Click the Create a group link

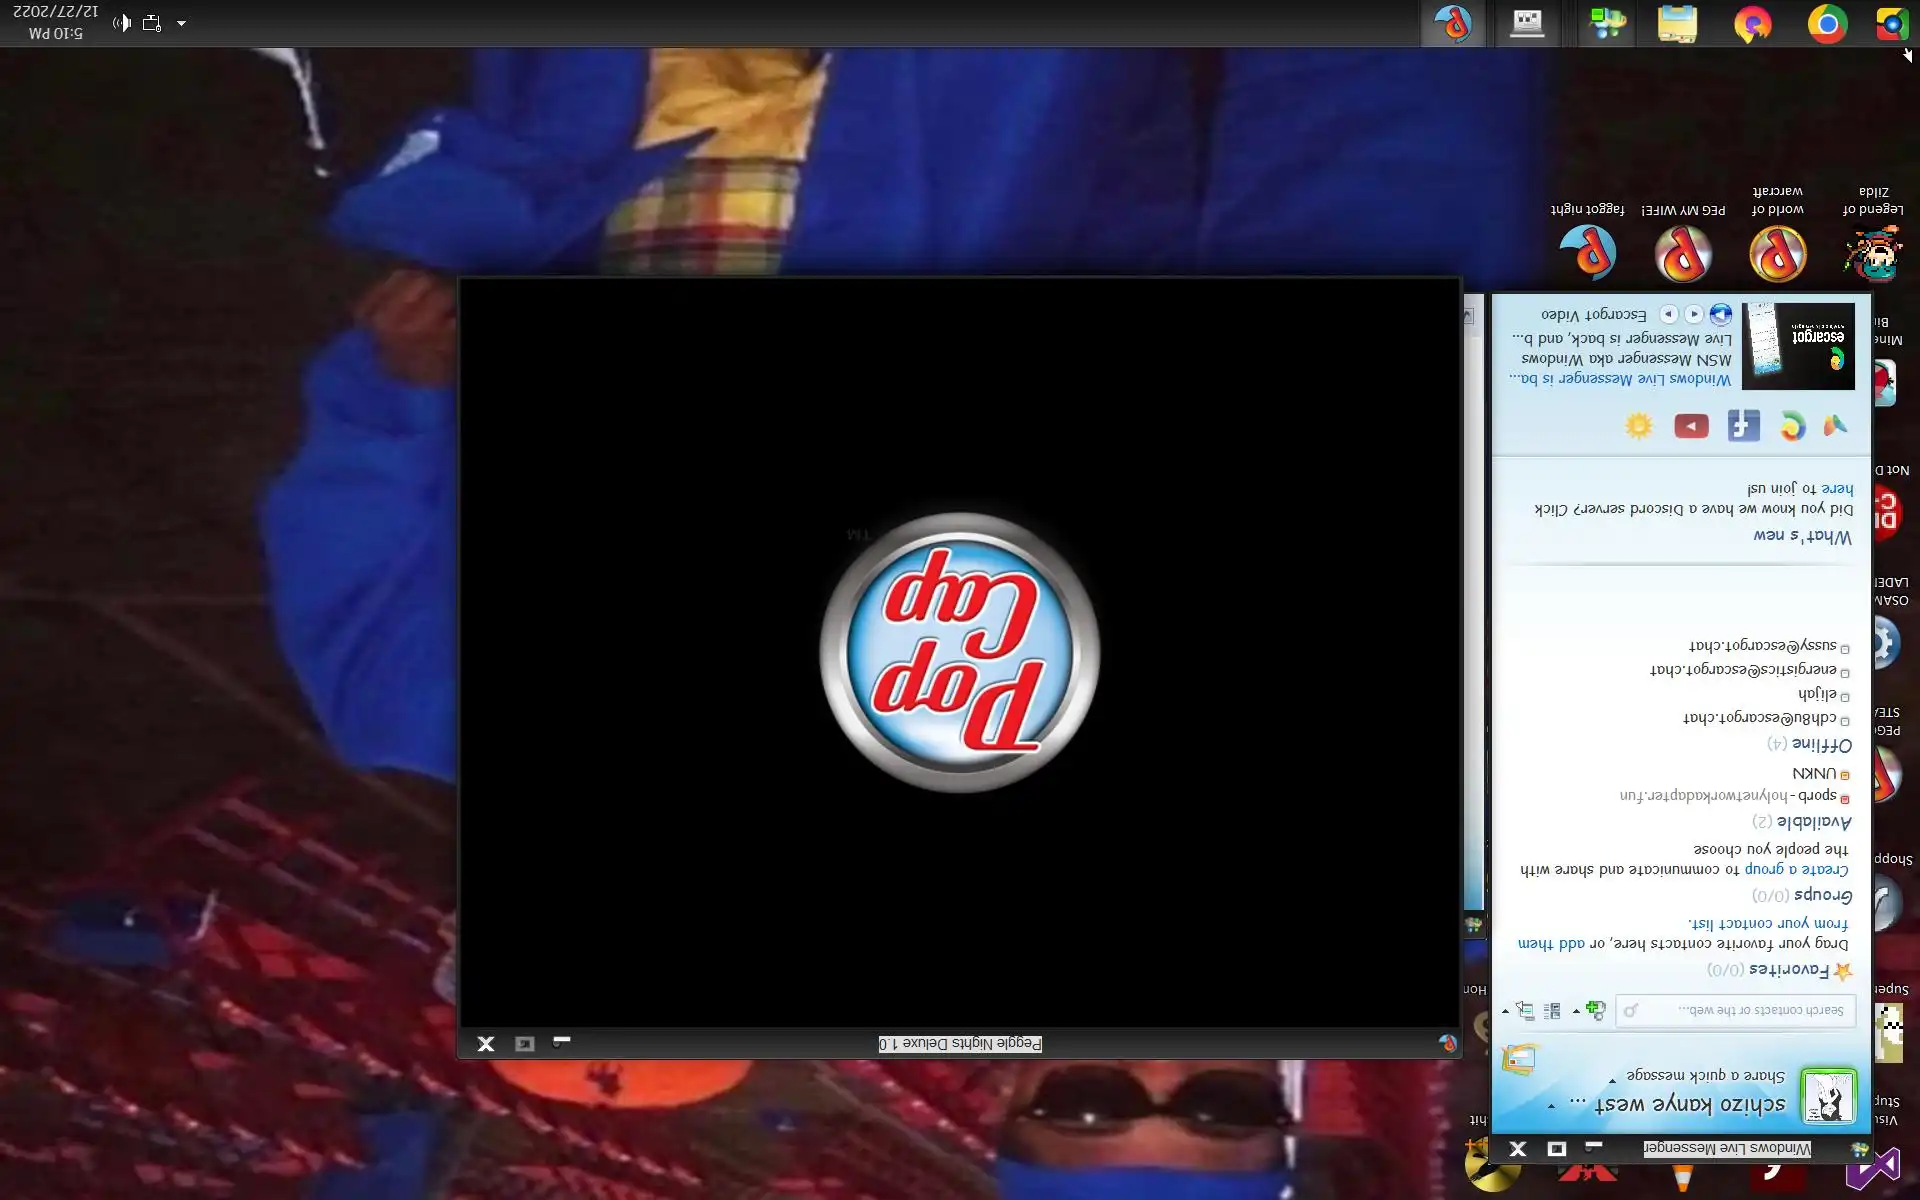coord(1796,869)
